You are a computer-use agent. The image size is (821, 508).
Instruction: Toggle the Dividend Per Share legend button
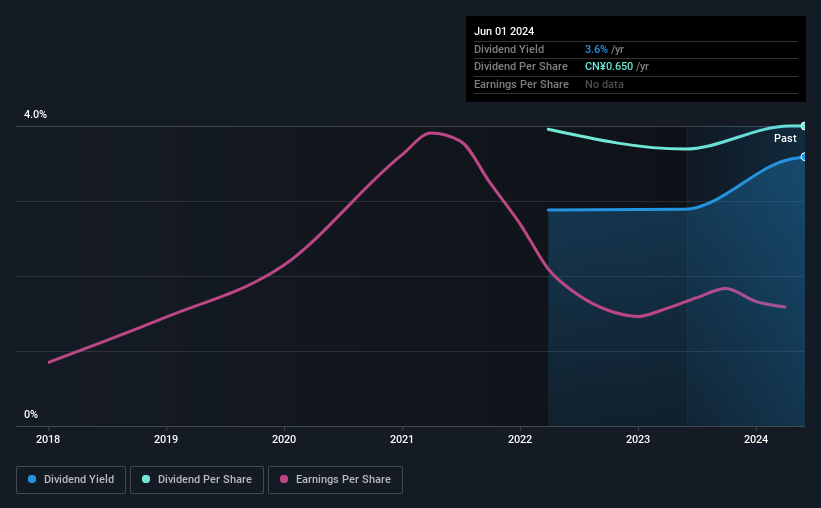(x=197, y=480)
